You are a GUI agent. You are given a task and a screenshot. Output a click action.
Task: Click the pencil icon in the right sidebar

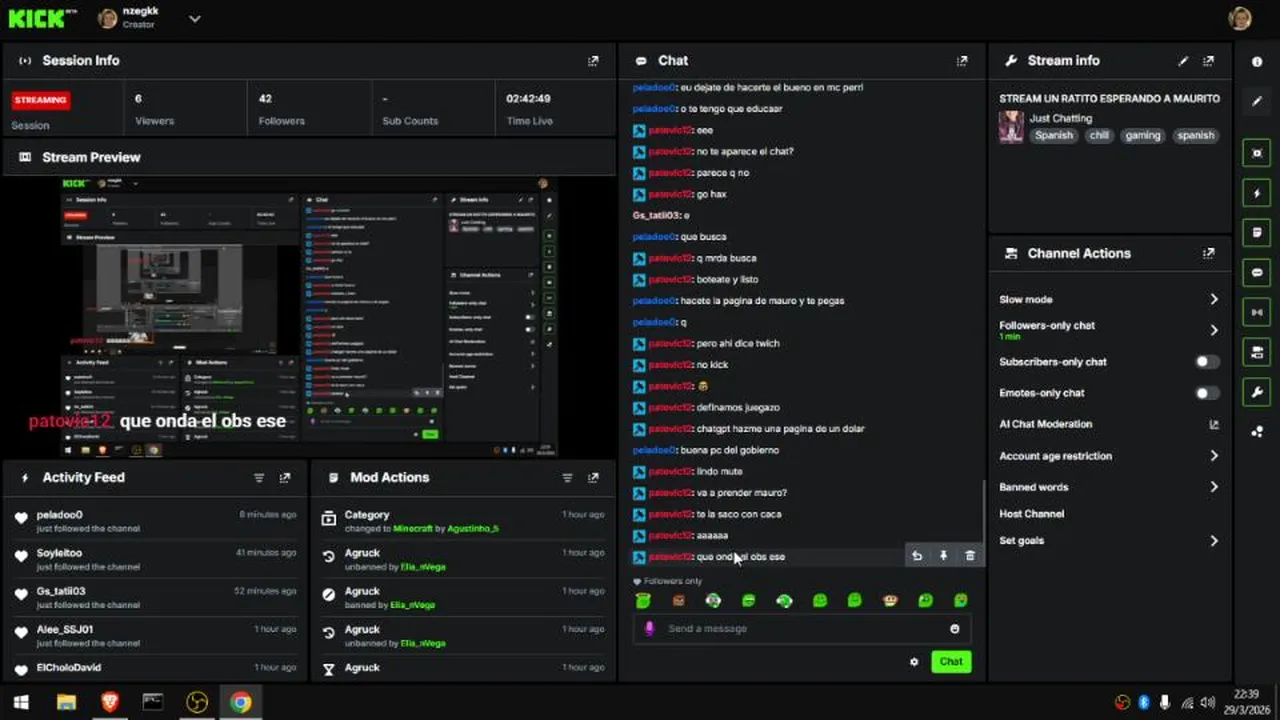(1257, 101)
